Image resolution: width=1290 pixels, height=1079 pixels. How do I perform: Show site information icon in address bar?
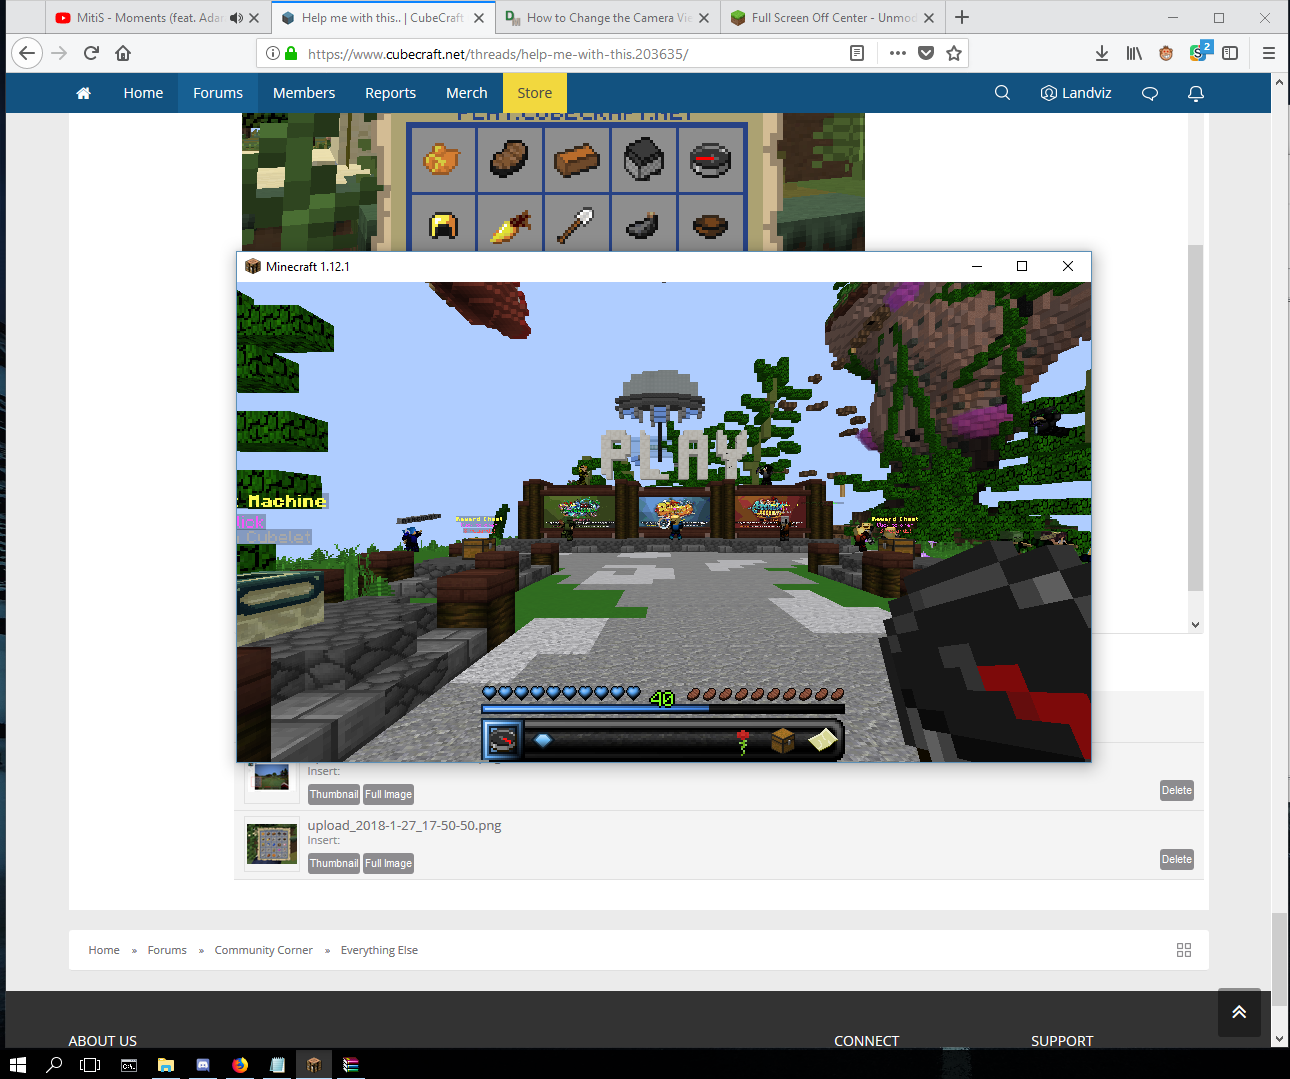pos(272,54)
